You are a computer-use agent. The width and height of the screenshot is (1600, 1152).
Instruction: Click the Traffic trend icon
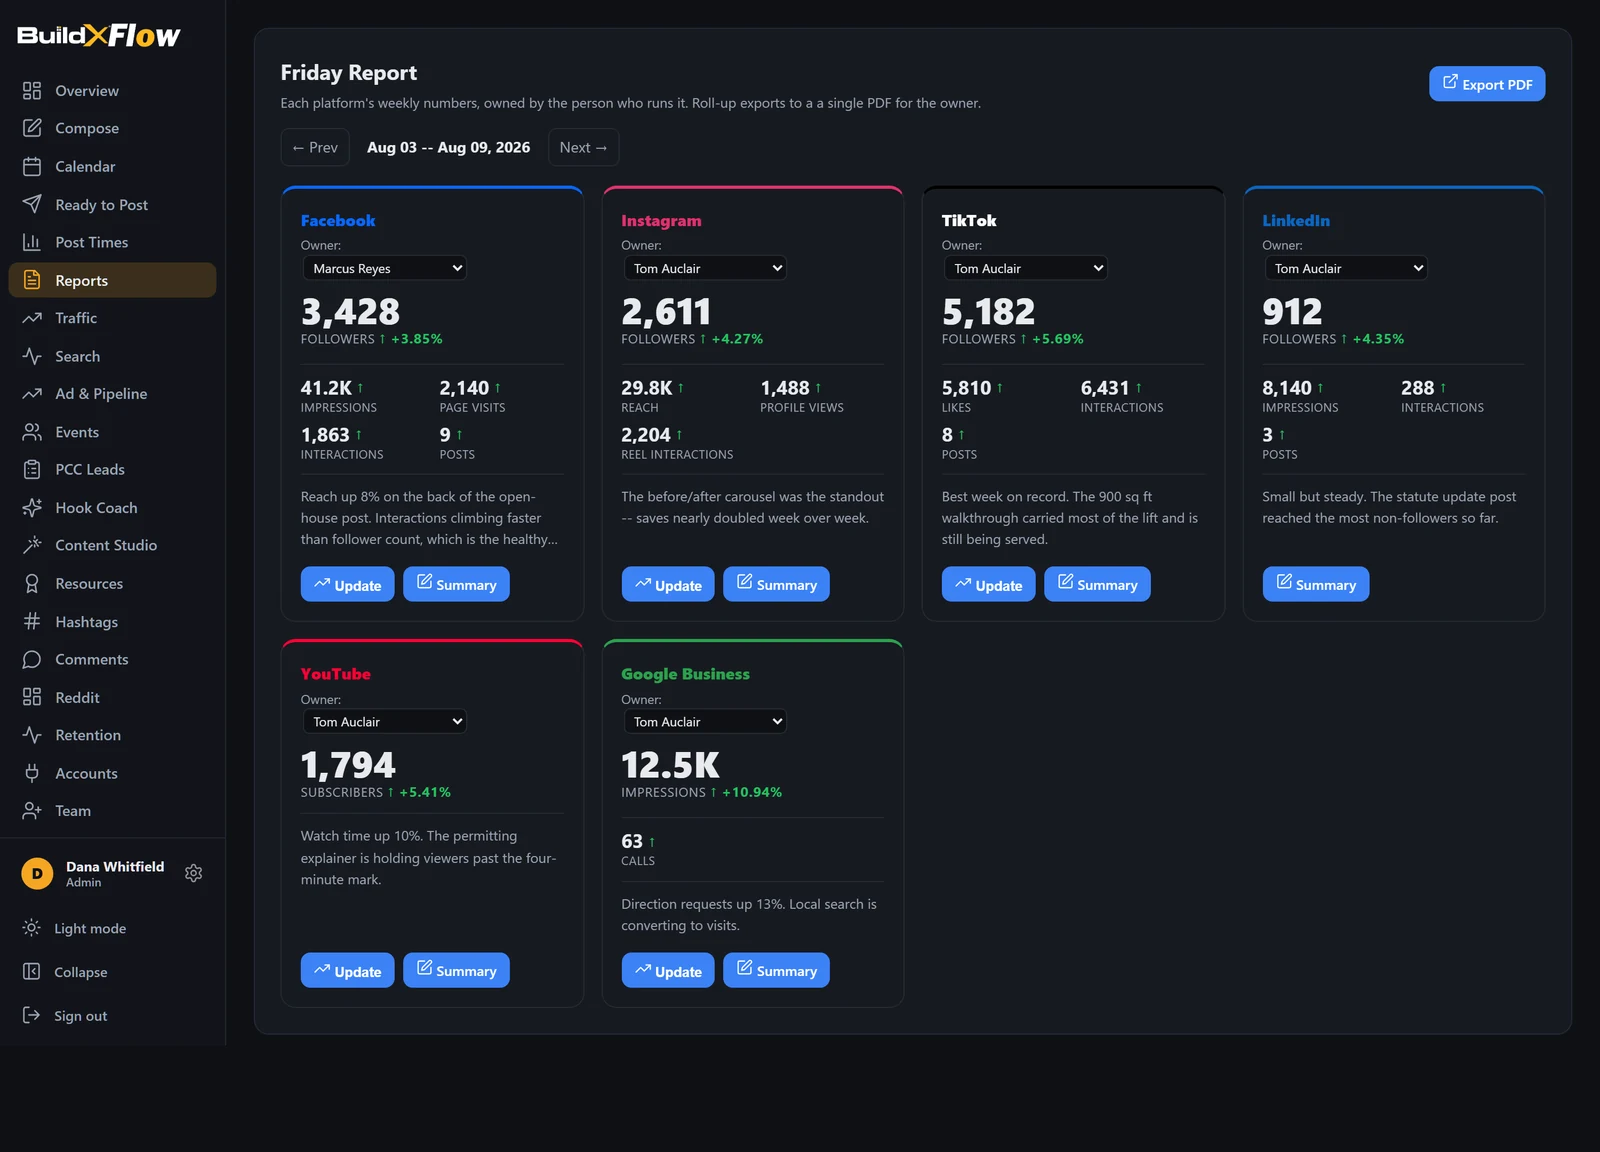point(32,318)
